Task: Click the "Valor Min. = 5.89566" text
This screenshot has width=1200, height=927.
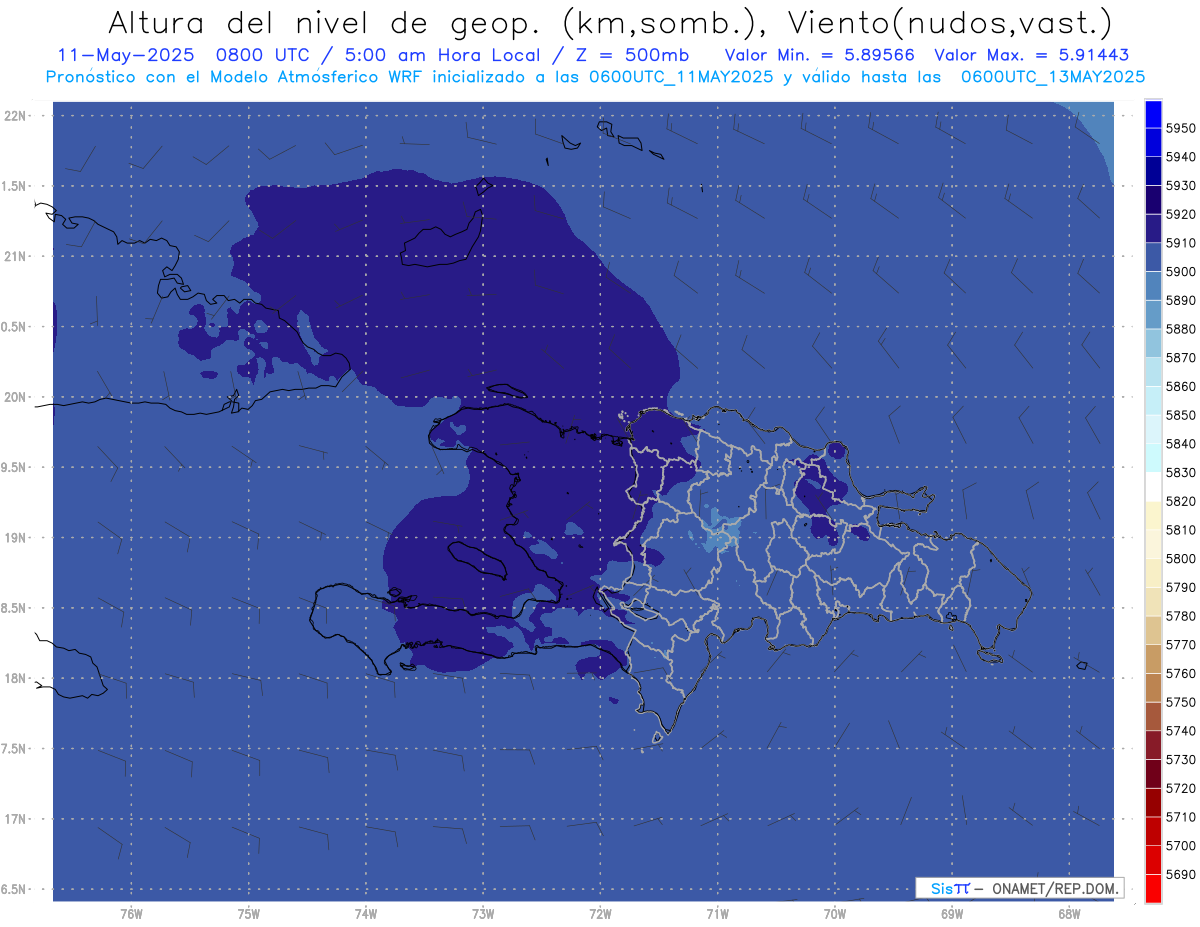Action: pyautogui.click(x=820, y=55)
